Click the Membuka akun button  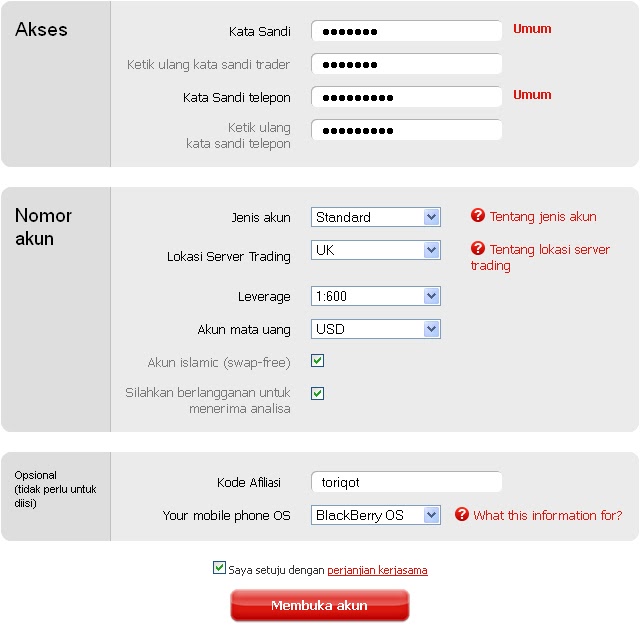(x=320, y=605)
